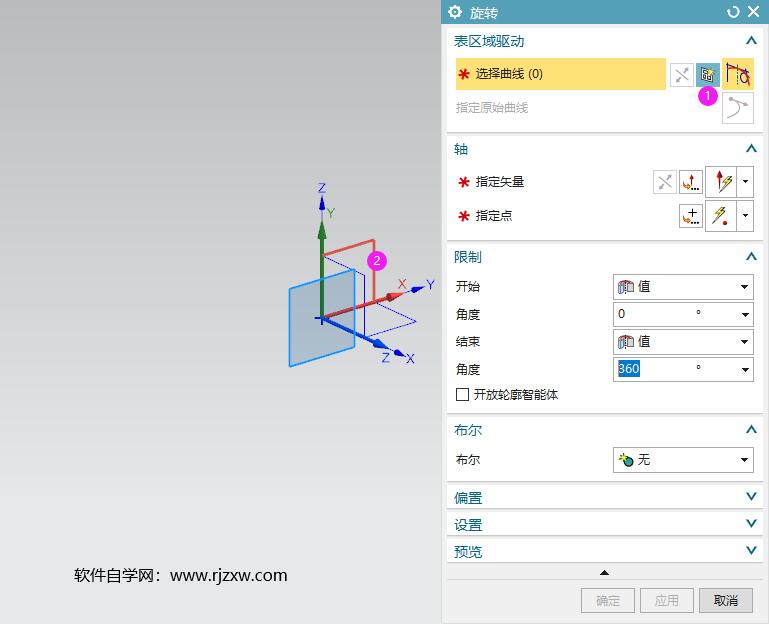Open the 开始 limit type dropdown
Image resolution: width=769 pixels, height=624 pixels.
683,287
